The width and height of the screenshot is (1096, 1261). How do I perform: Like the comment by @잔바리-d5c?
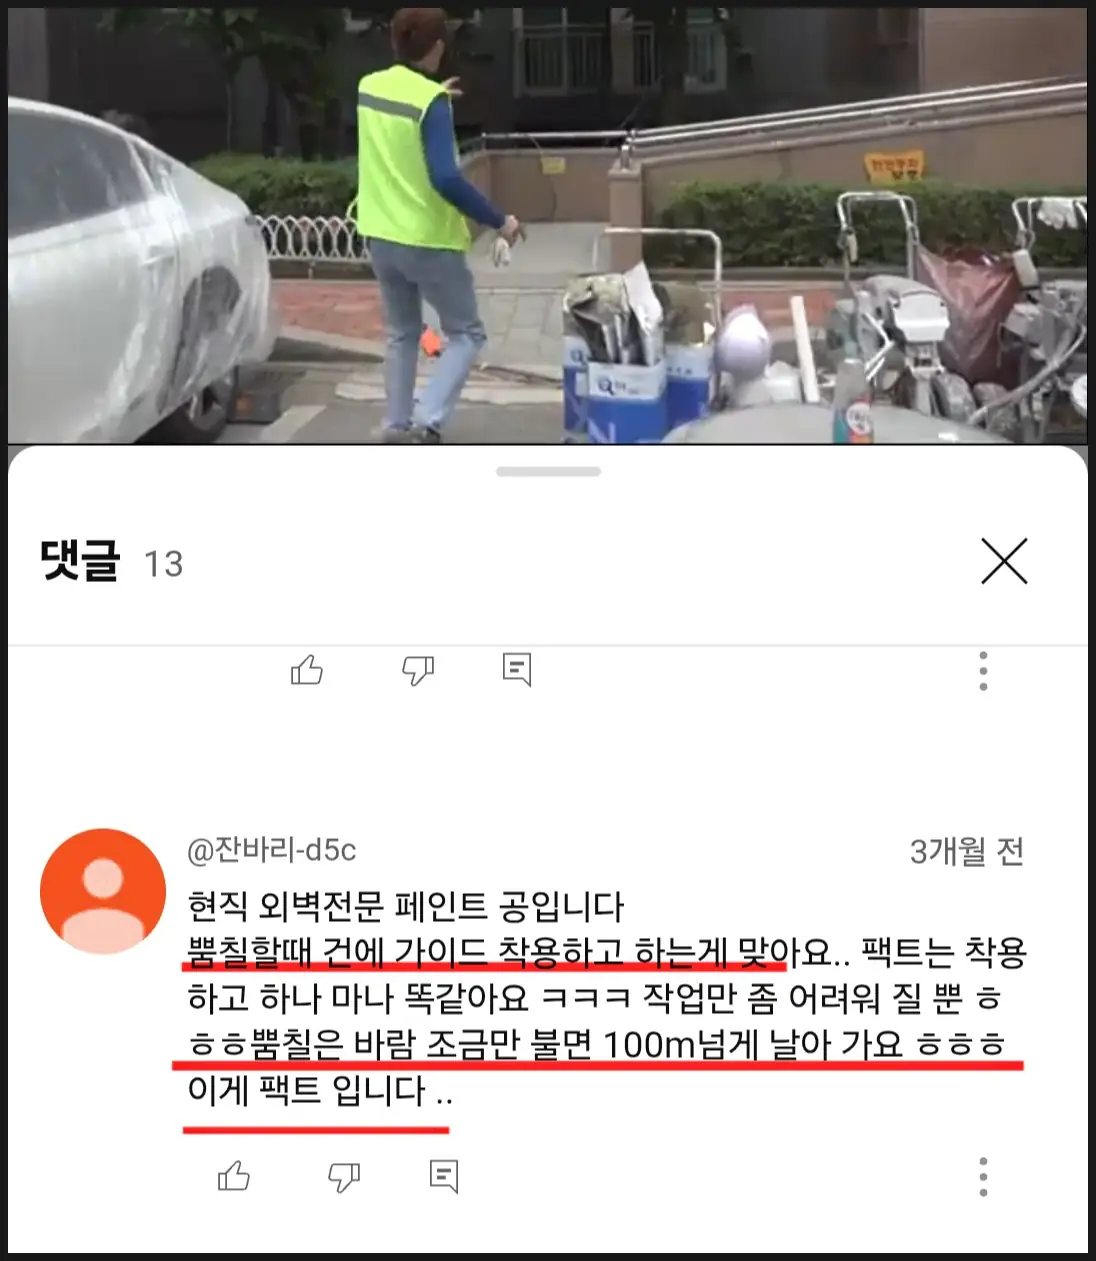[234, 1176]
